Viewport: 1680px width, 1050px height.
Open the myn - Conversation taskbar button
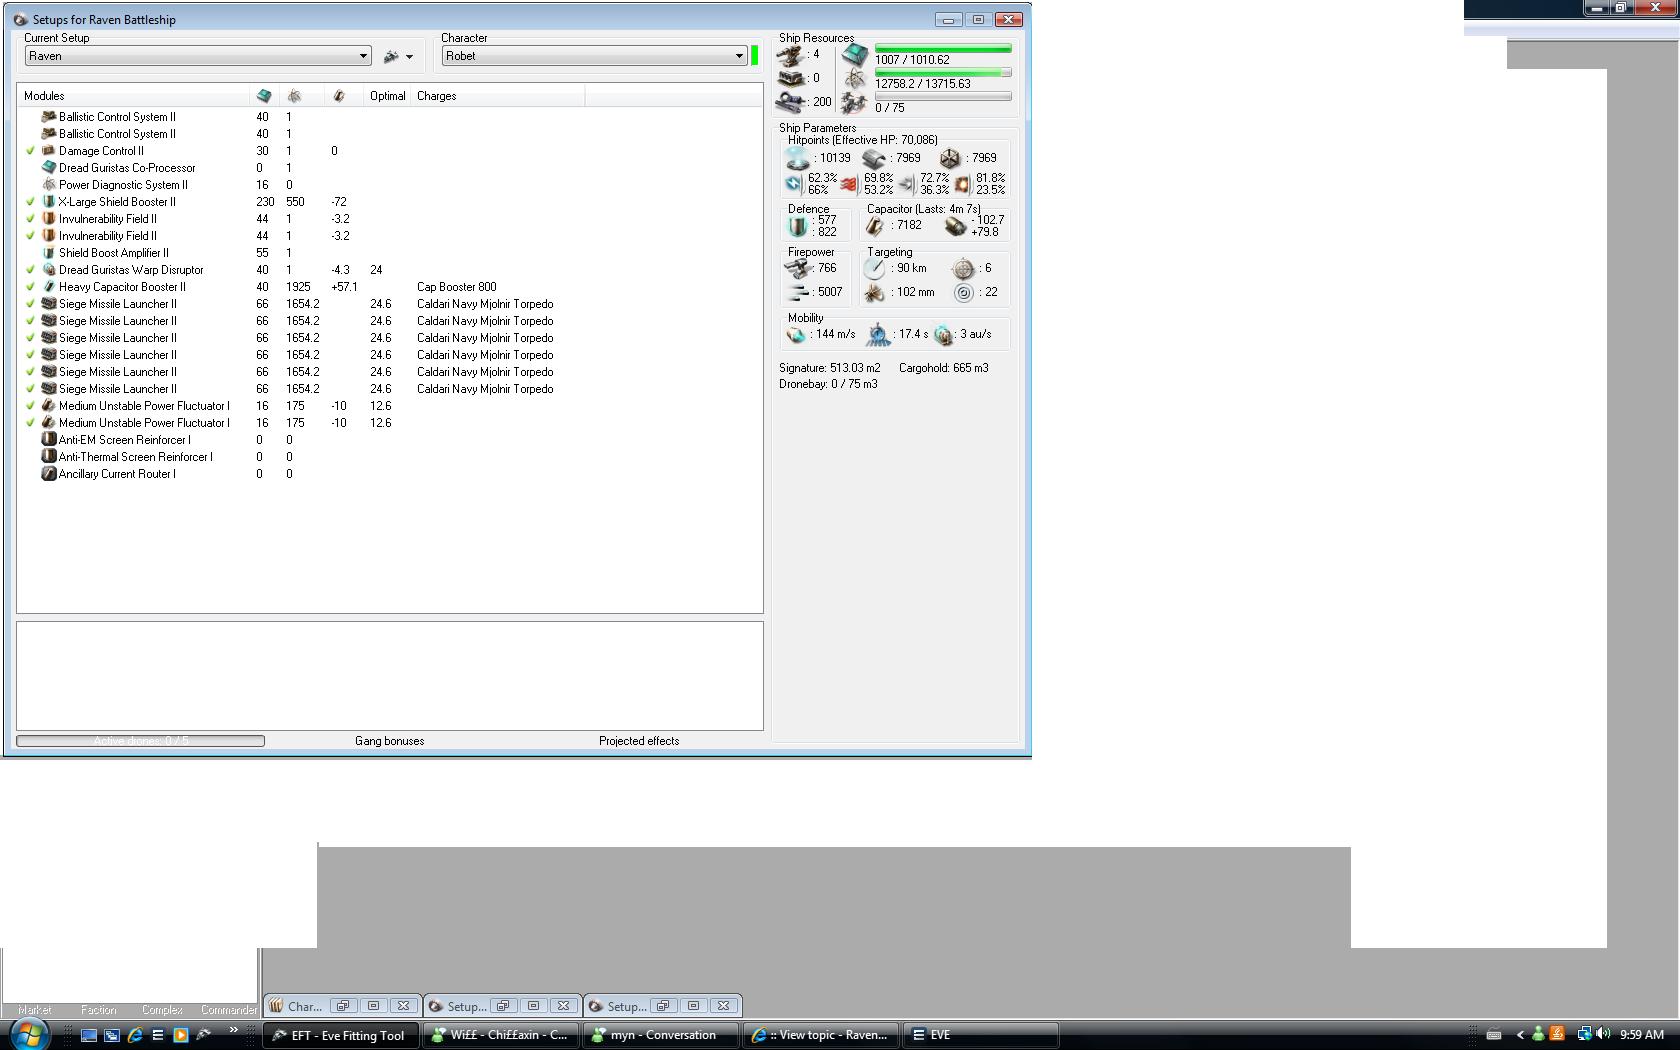[x=662, y=1035]
